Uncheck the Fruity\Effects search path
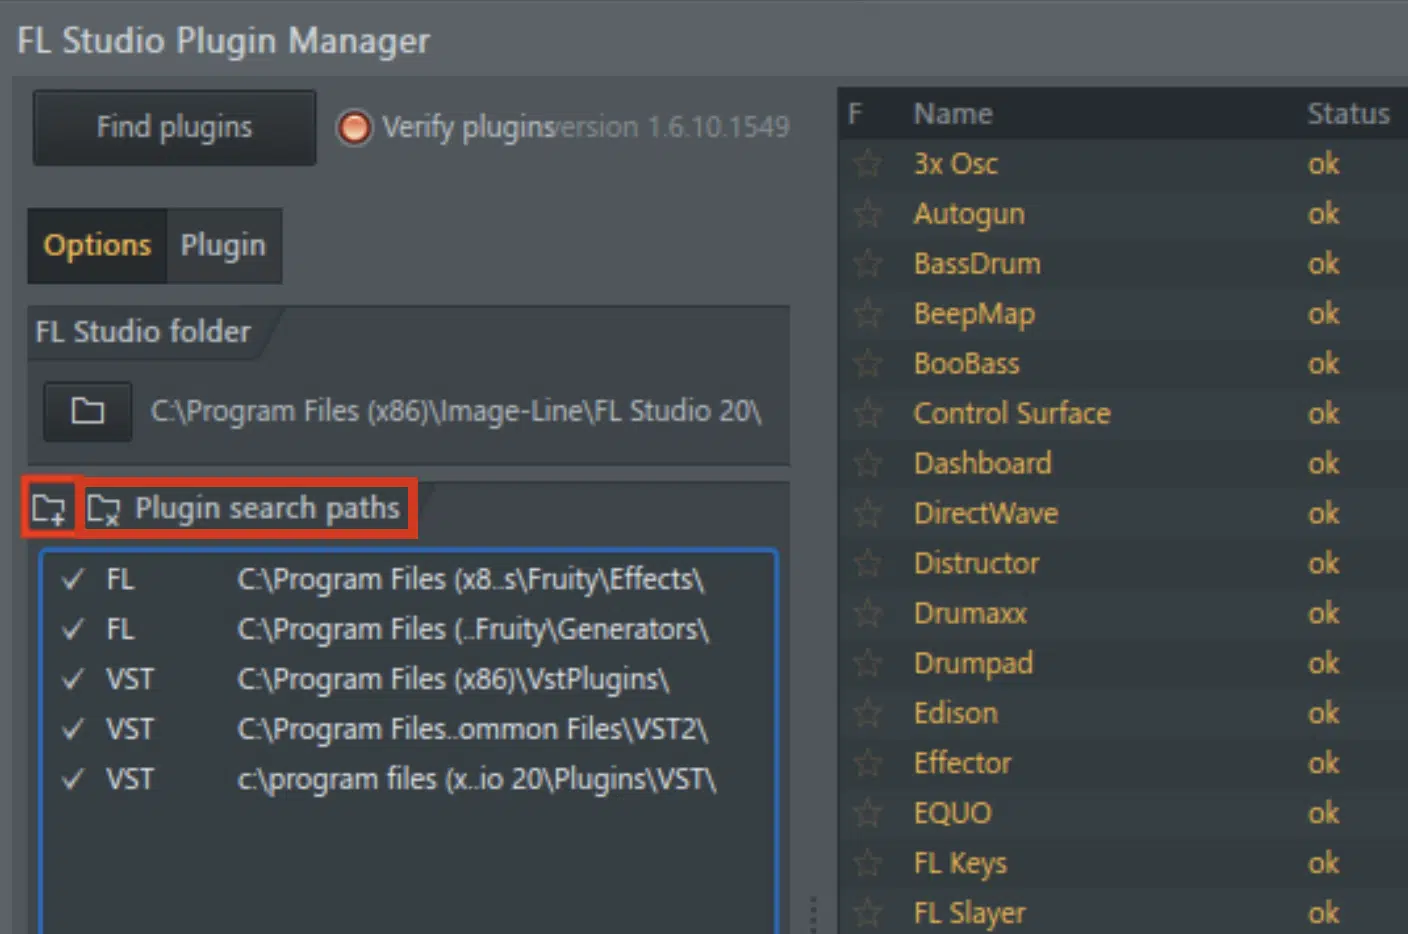Viewport: 1408px width, 934px height. [x=73, y=579]
